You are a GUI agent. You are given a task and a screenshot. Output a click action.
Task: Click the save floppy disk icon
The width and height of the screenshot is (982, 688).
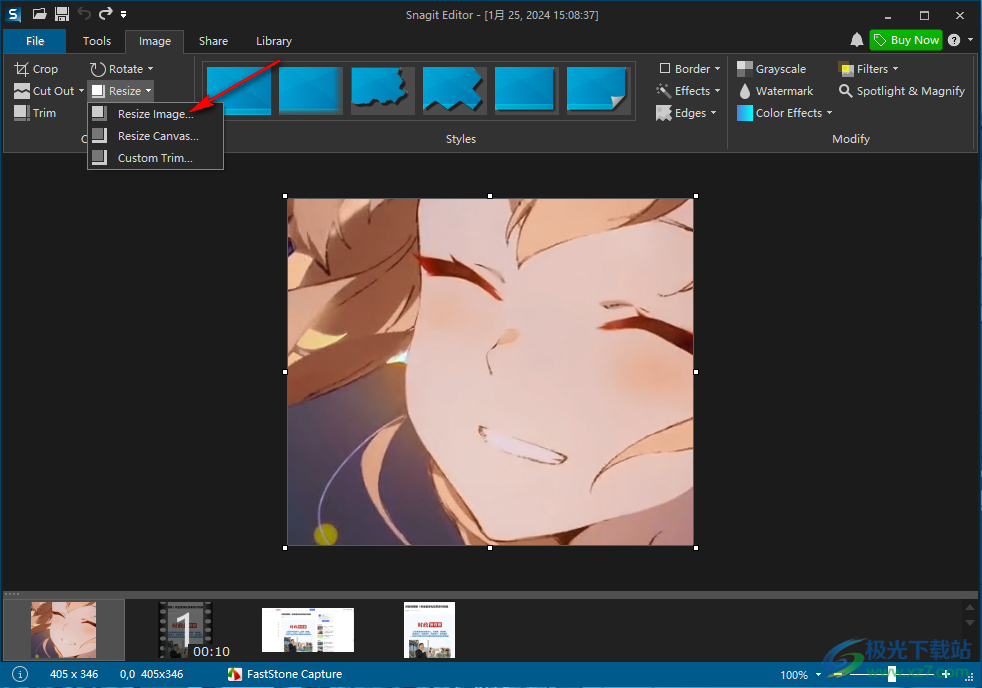61,14
